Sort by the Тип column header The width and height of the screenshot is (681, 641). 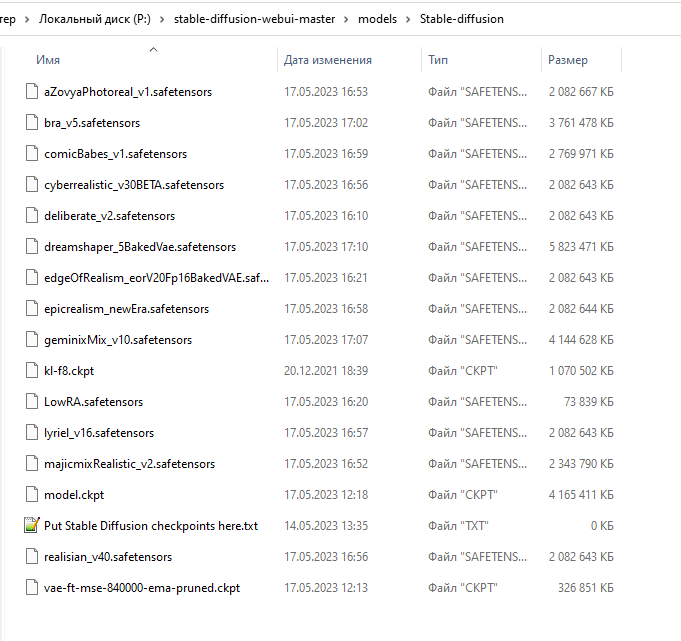[x=438, y=60]
